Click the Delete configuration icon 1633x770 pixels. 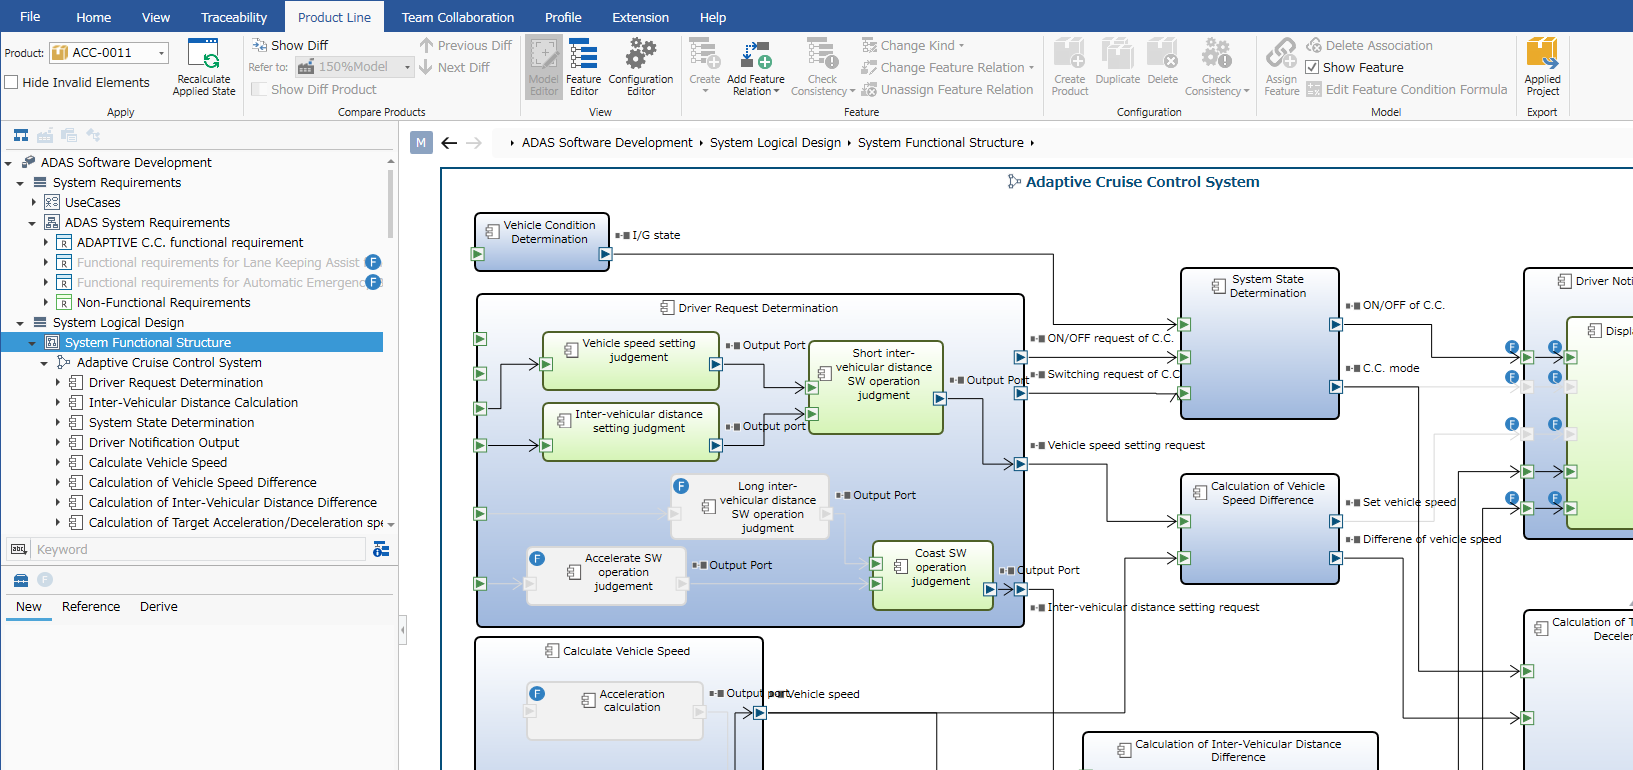click(1162, 54)
